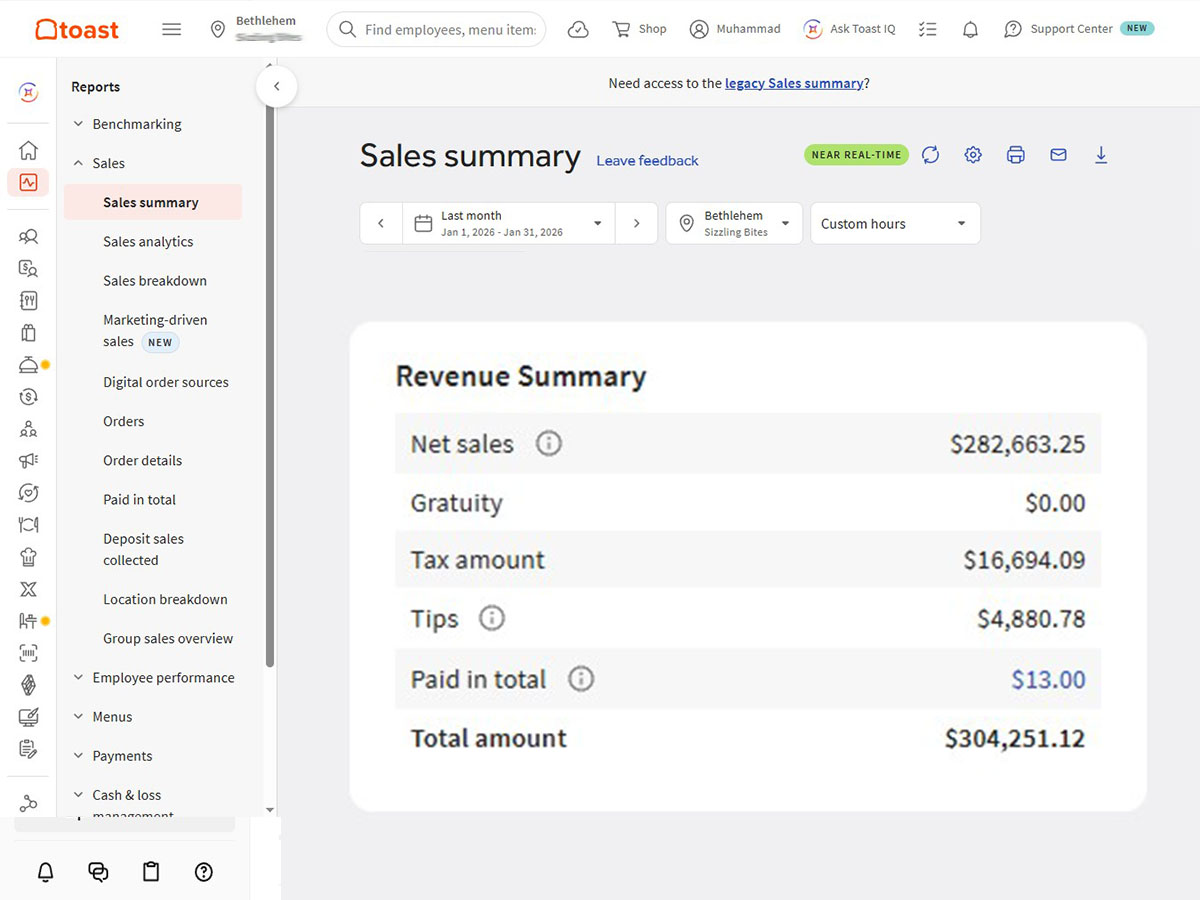The height and width of the screenshot is (900, 1200).
Task: Open the Custom hours dropdown
Action: click(x=894, y=224)
